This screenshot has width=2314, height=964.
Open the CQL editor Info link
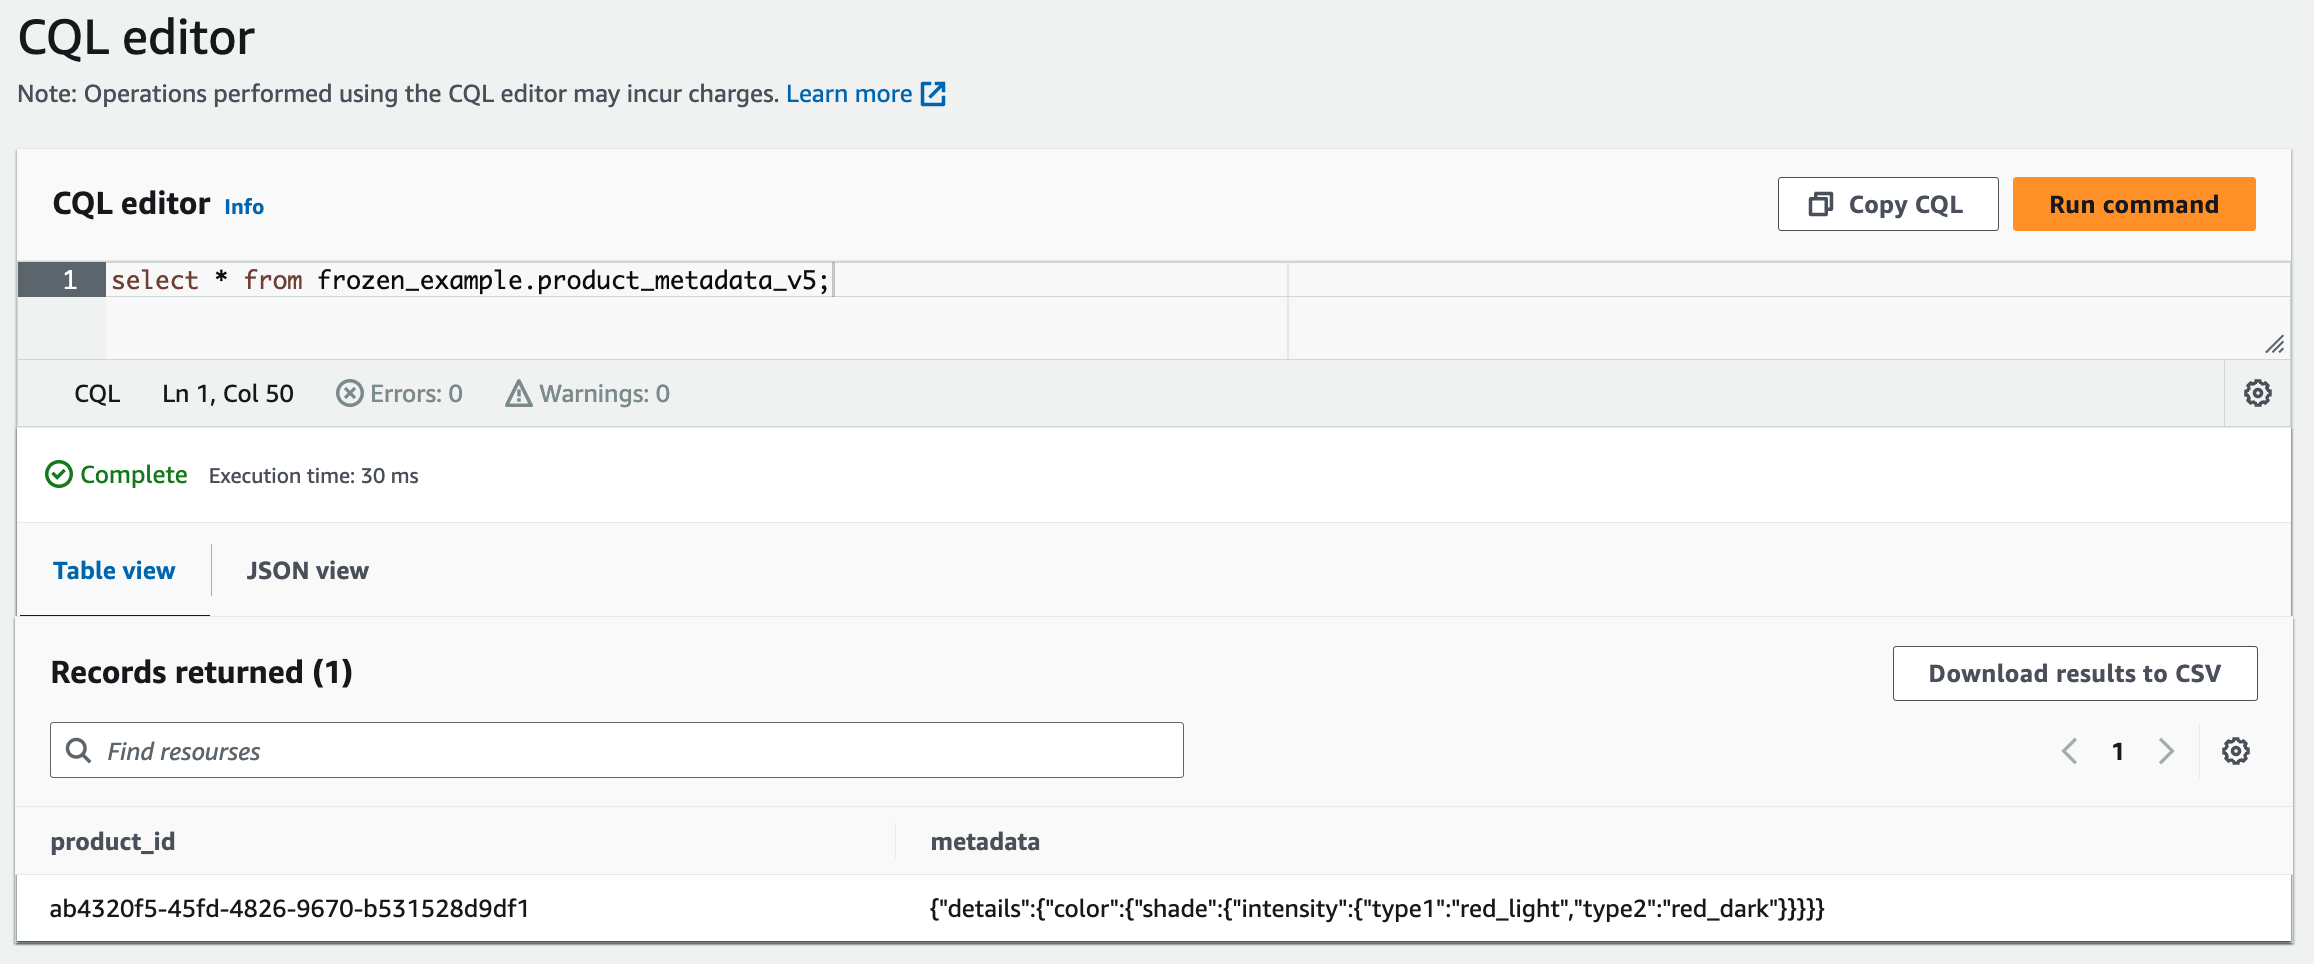pyautogui.click(x=244, y=206)
